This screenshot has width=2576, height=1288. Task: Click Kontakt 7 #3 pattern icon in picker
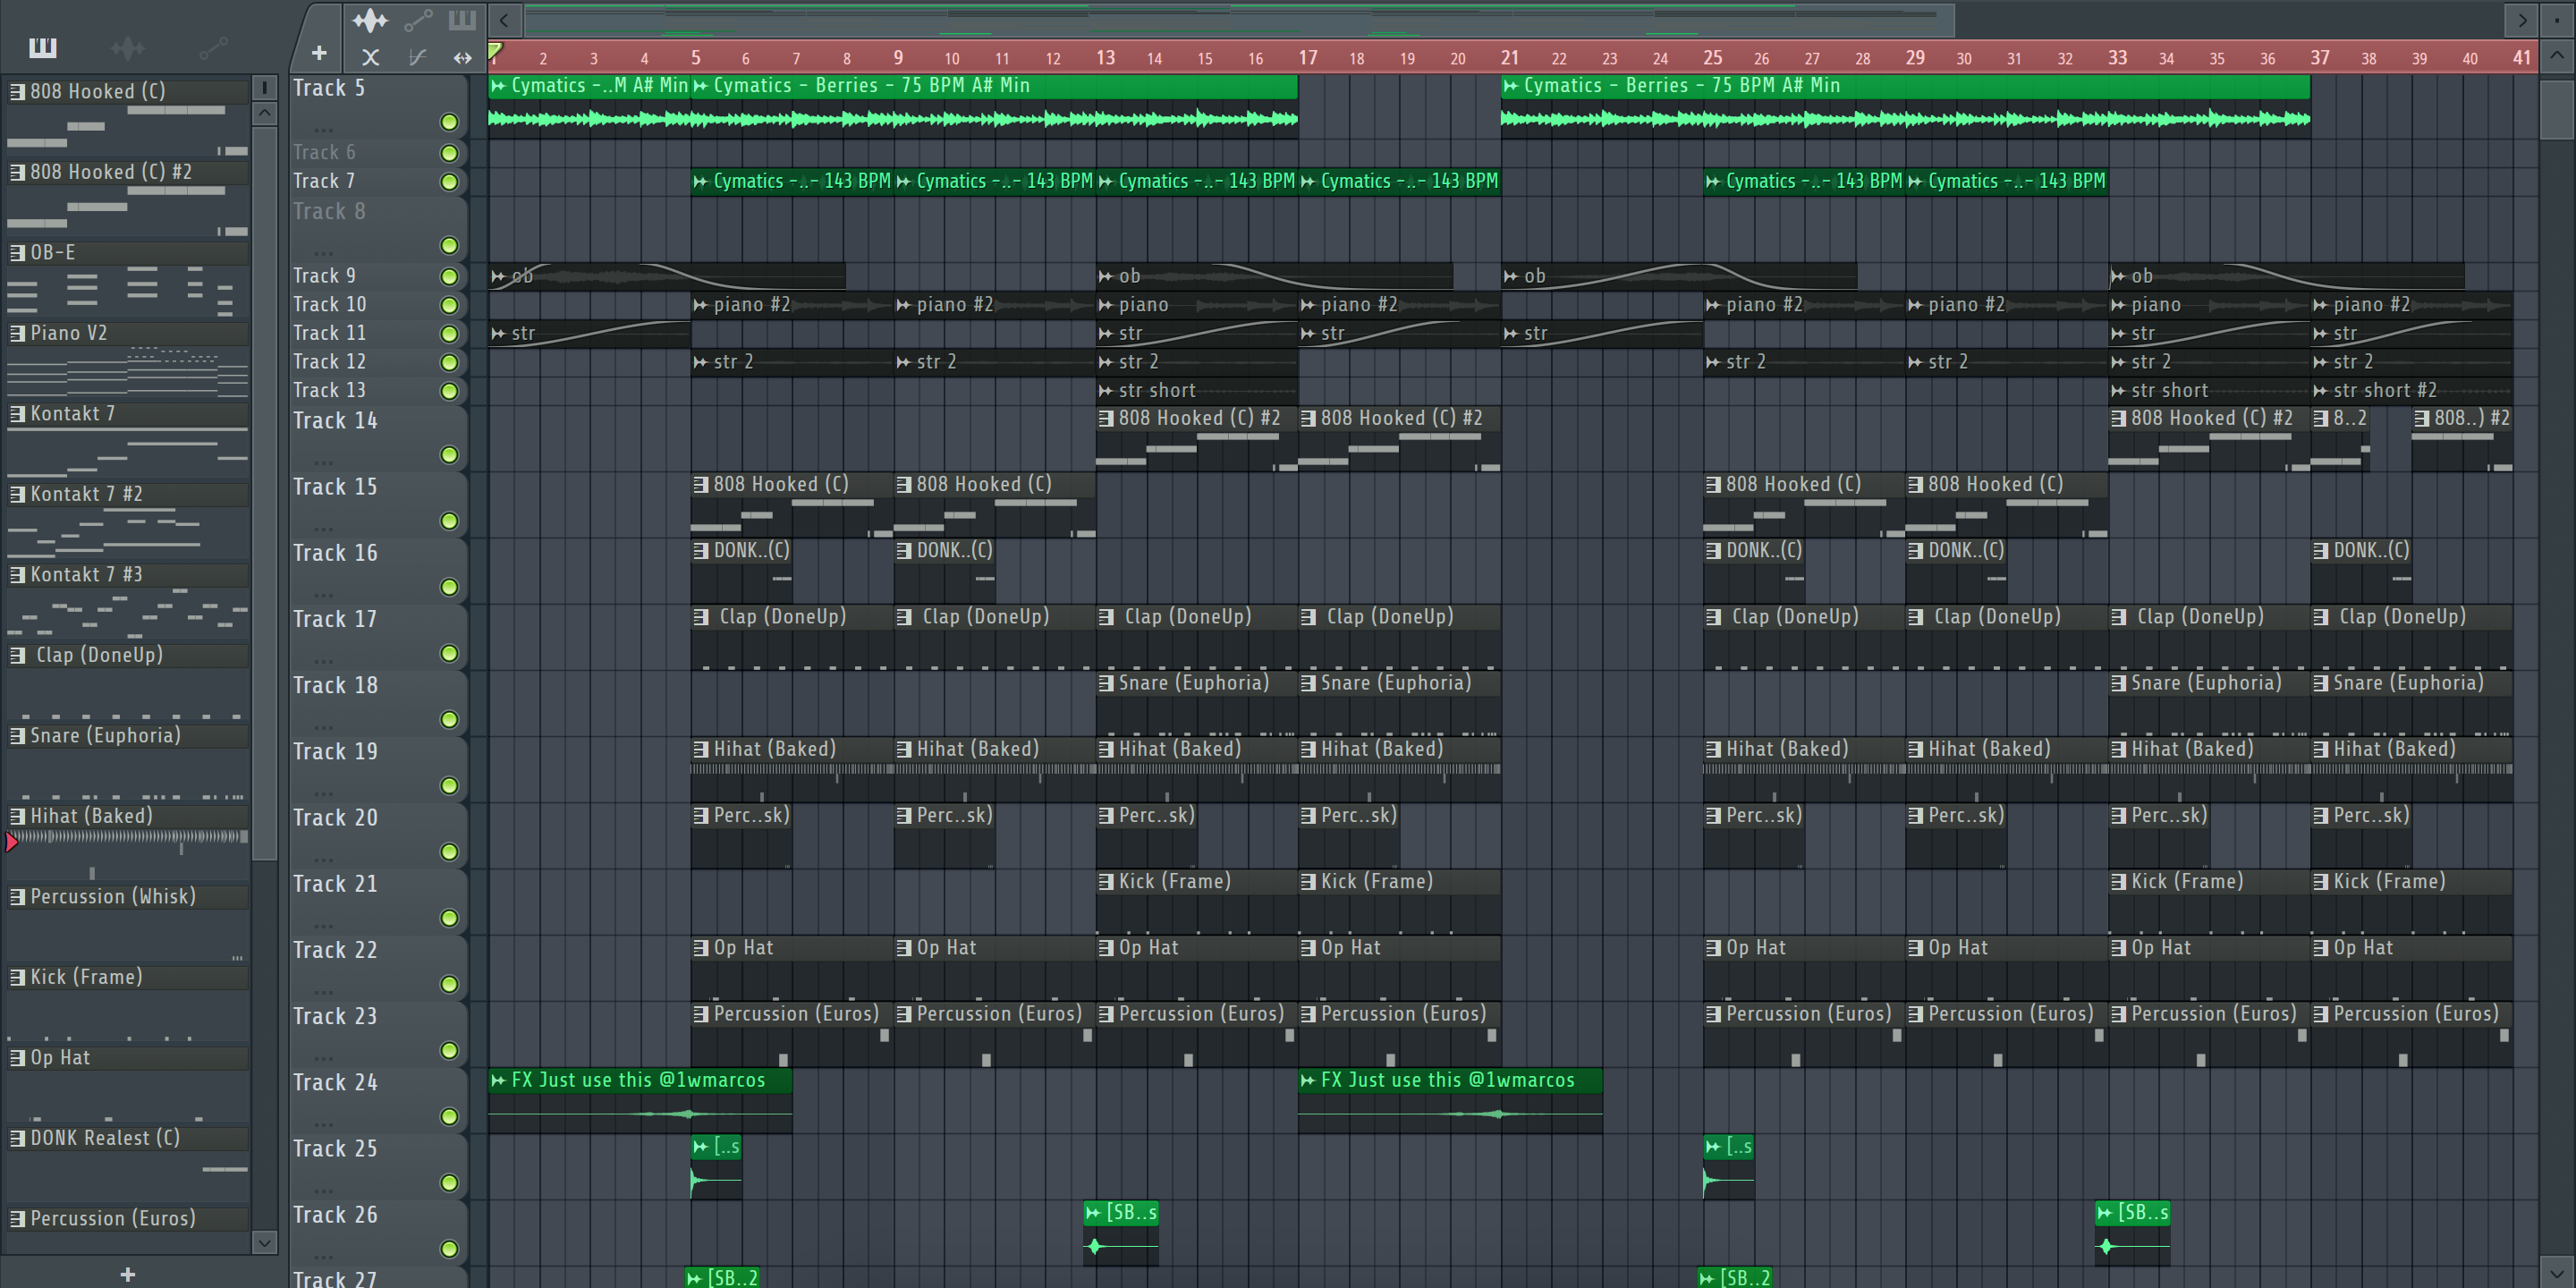pyautogui.click(x=17, y=575)
